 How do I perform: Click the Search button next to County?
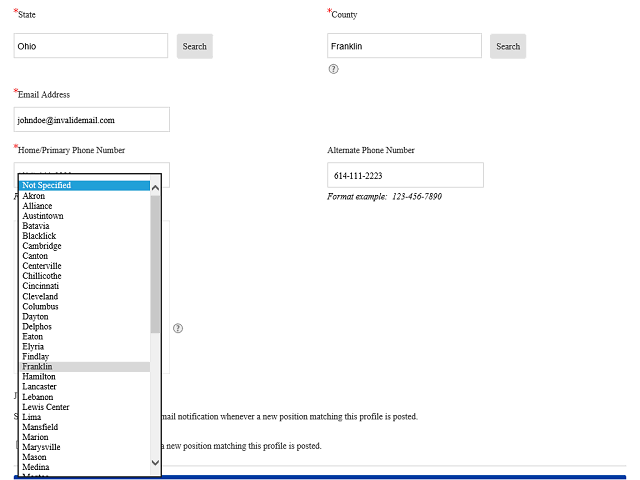[x=508, y=46]
